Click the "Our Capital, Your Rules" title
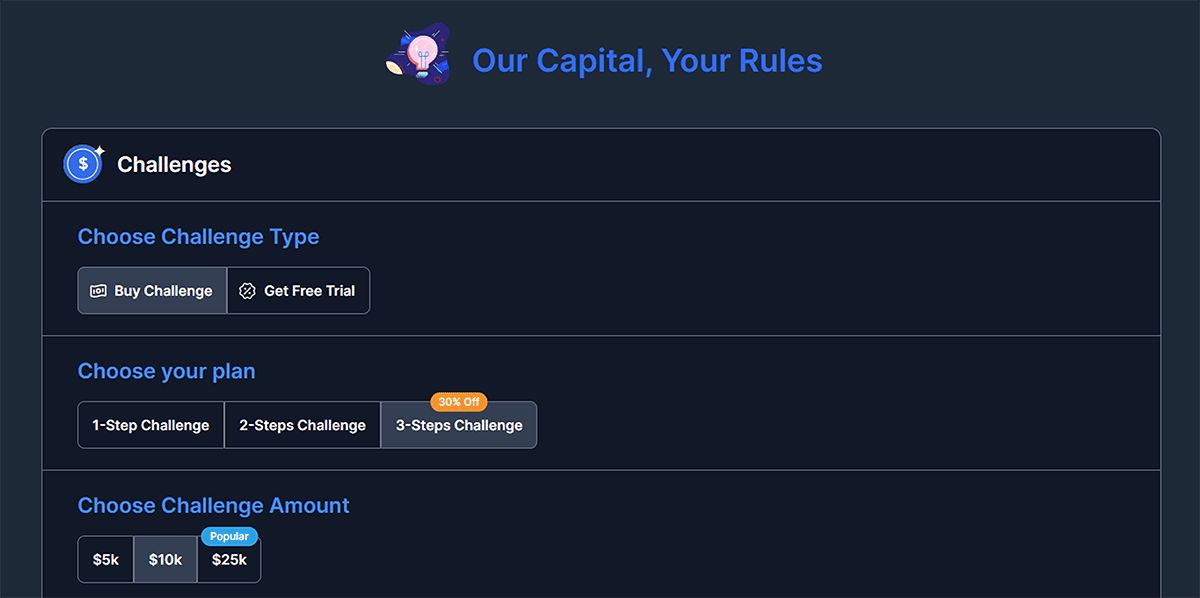1200x598 pixels. (x=647, y=61)
